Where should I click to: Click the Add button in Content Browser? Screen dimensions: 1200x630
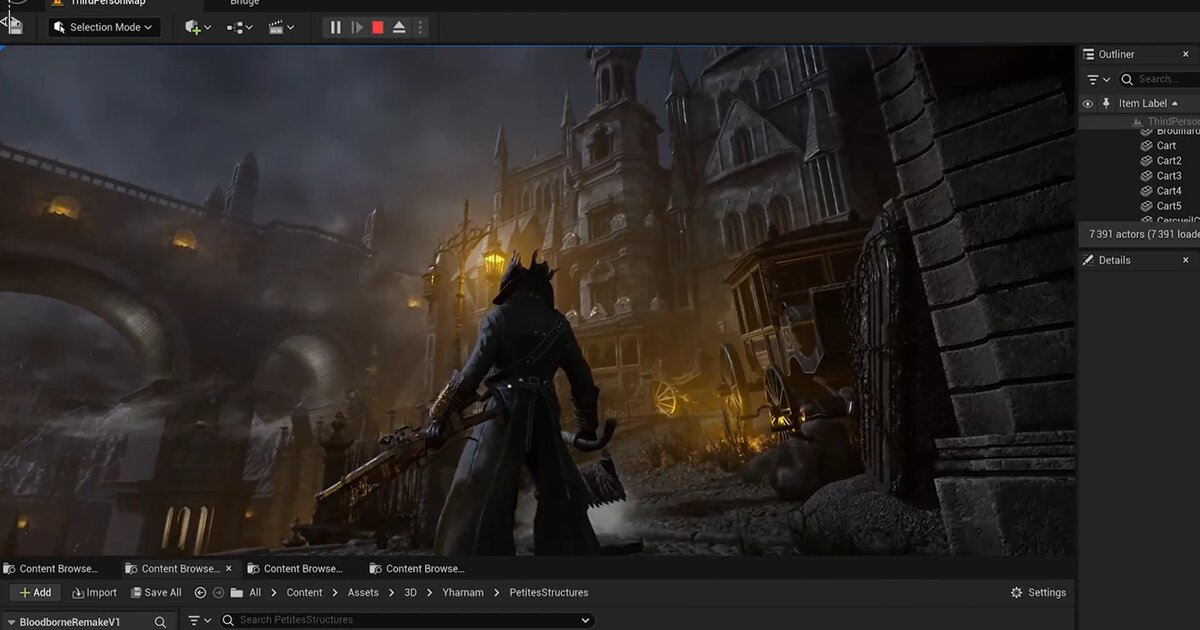coord(35,592)
